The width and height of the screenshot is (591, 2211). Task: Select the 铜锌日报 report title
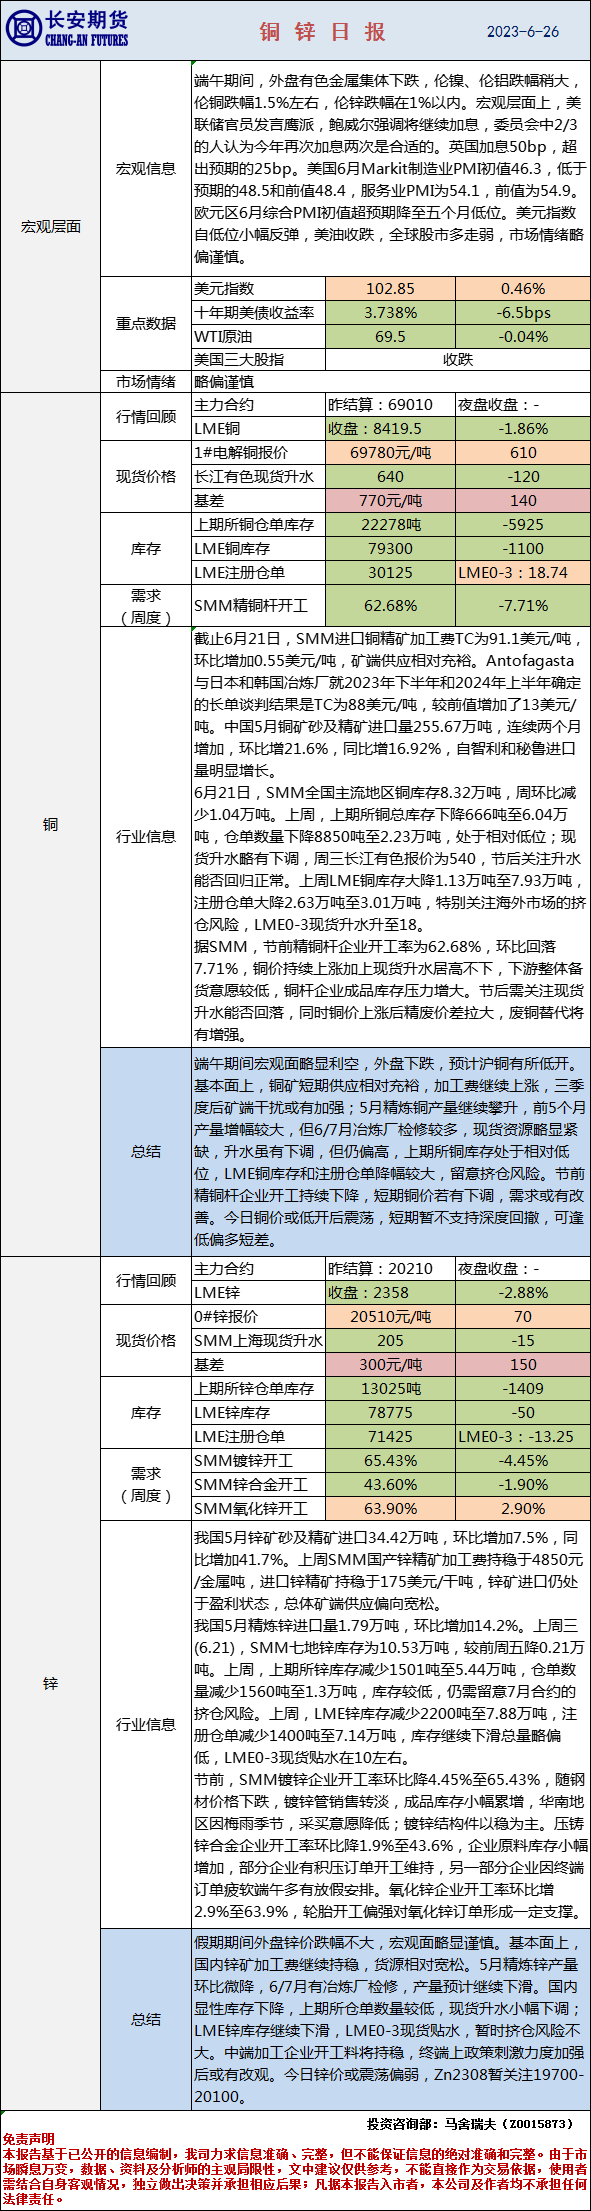click(x=323, y=32)
